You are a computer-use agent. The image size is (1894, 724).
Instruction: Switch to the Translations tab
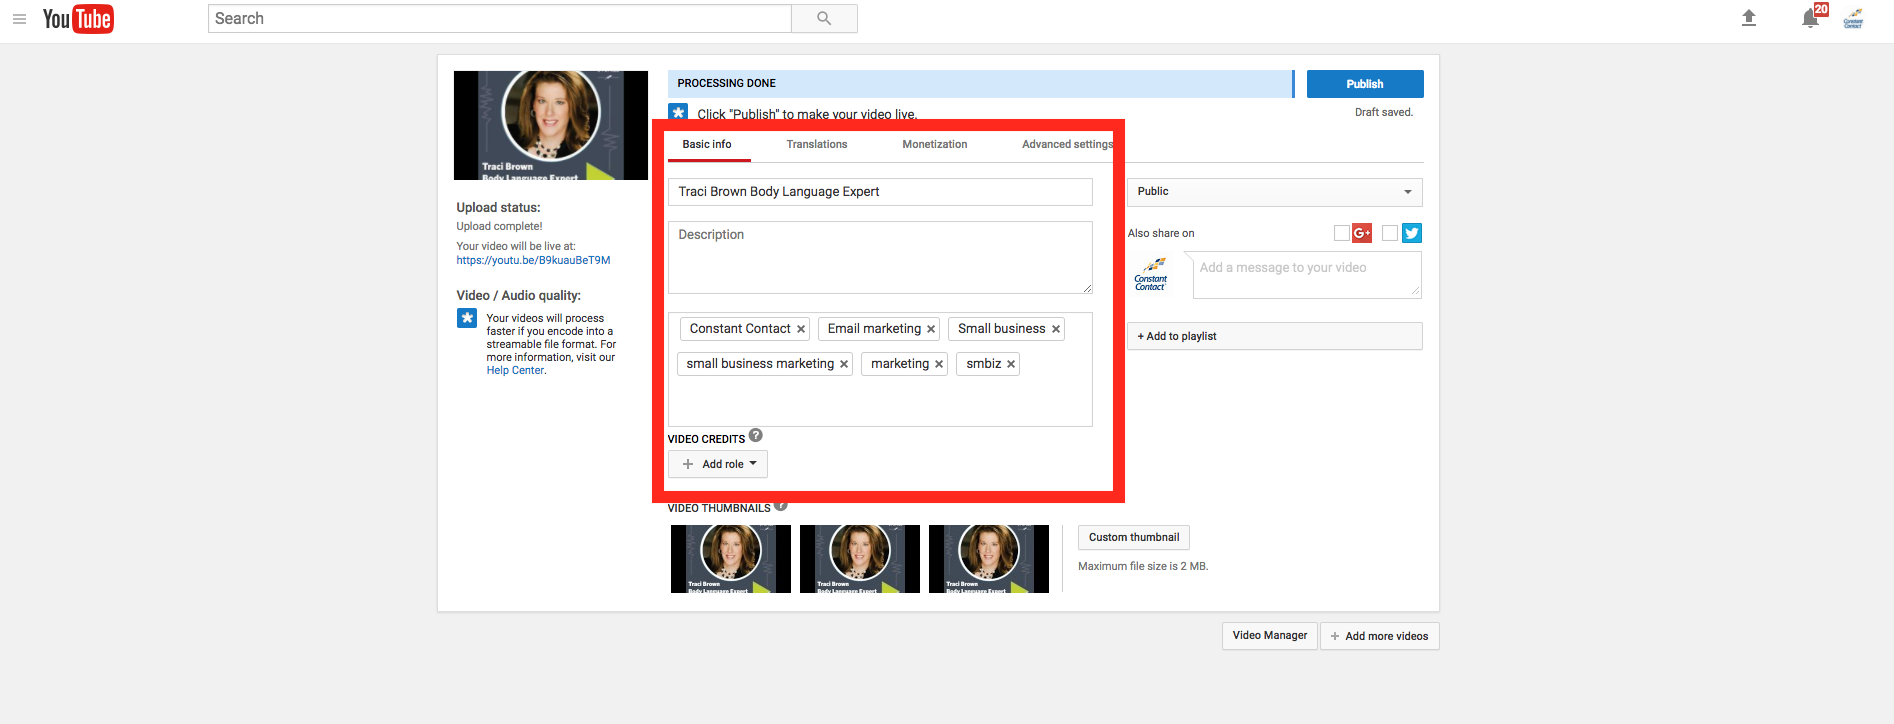tap(817, 145)
